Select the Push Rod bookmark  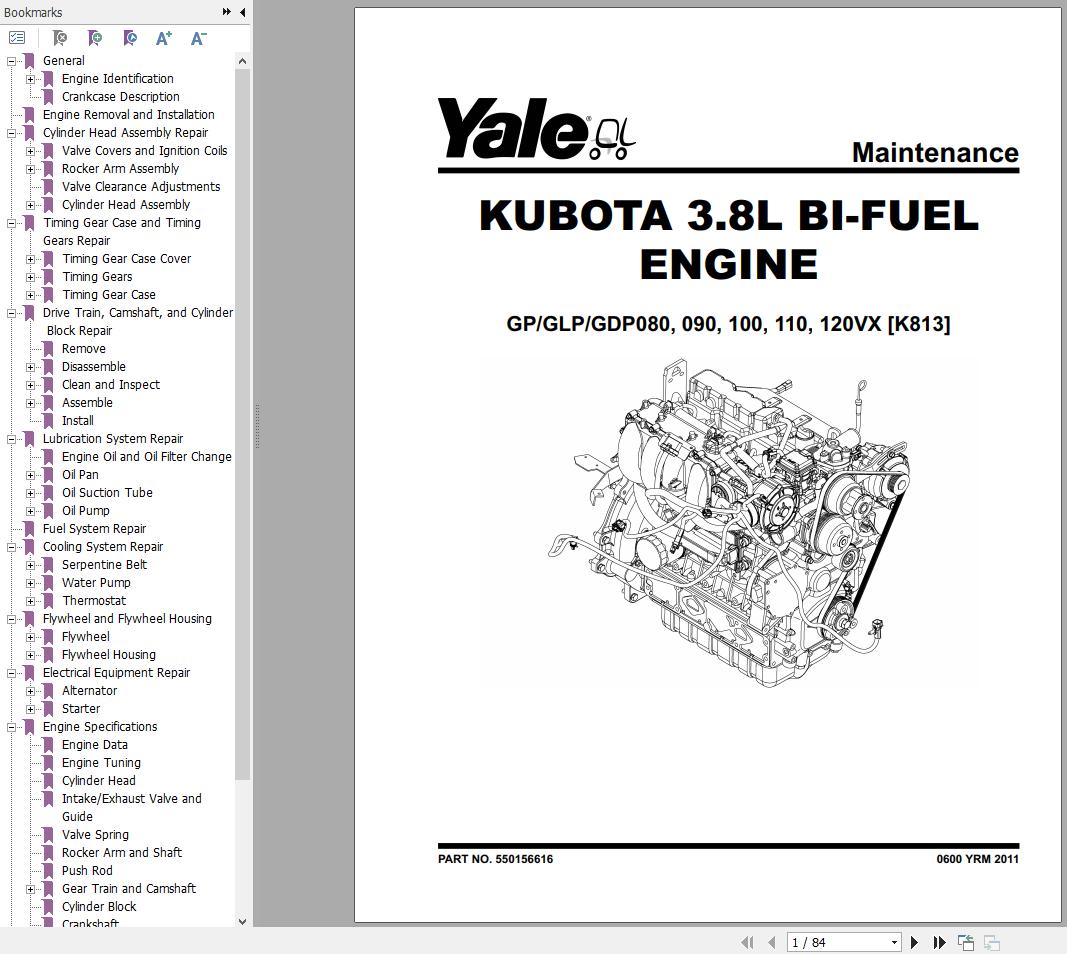(x=87, y=871)
